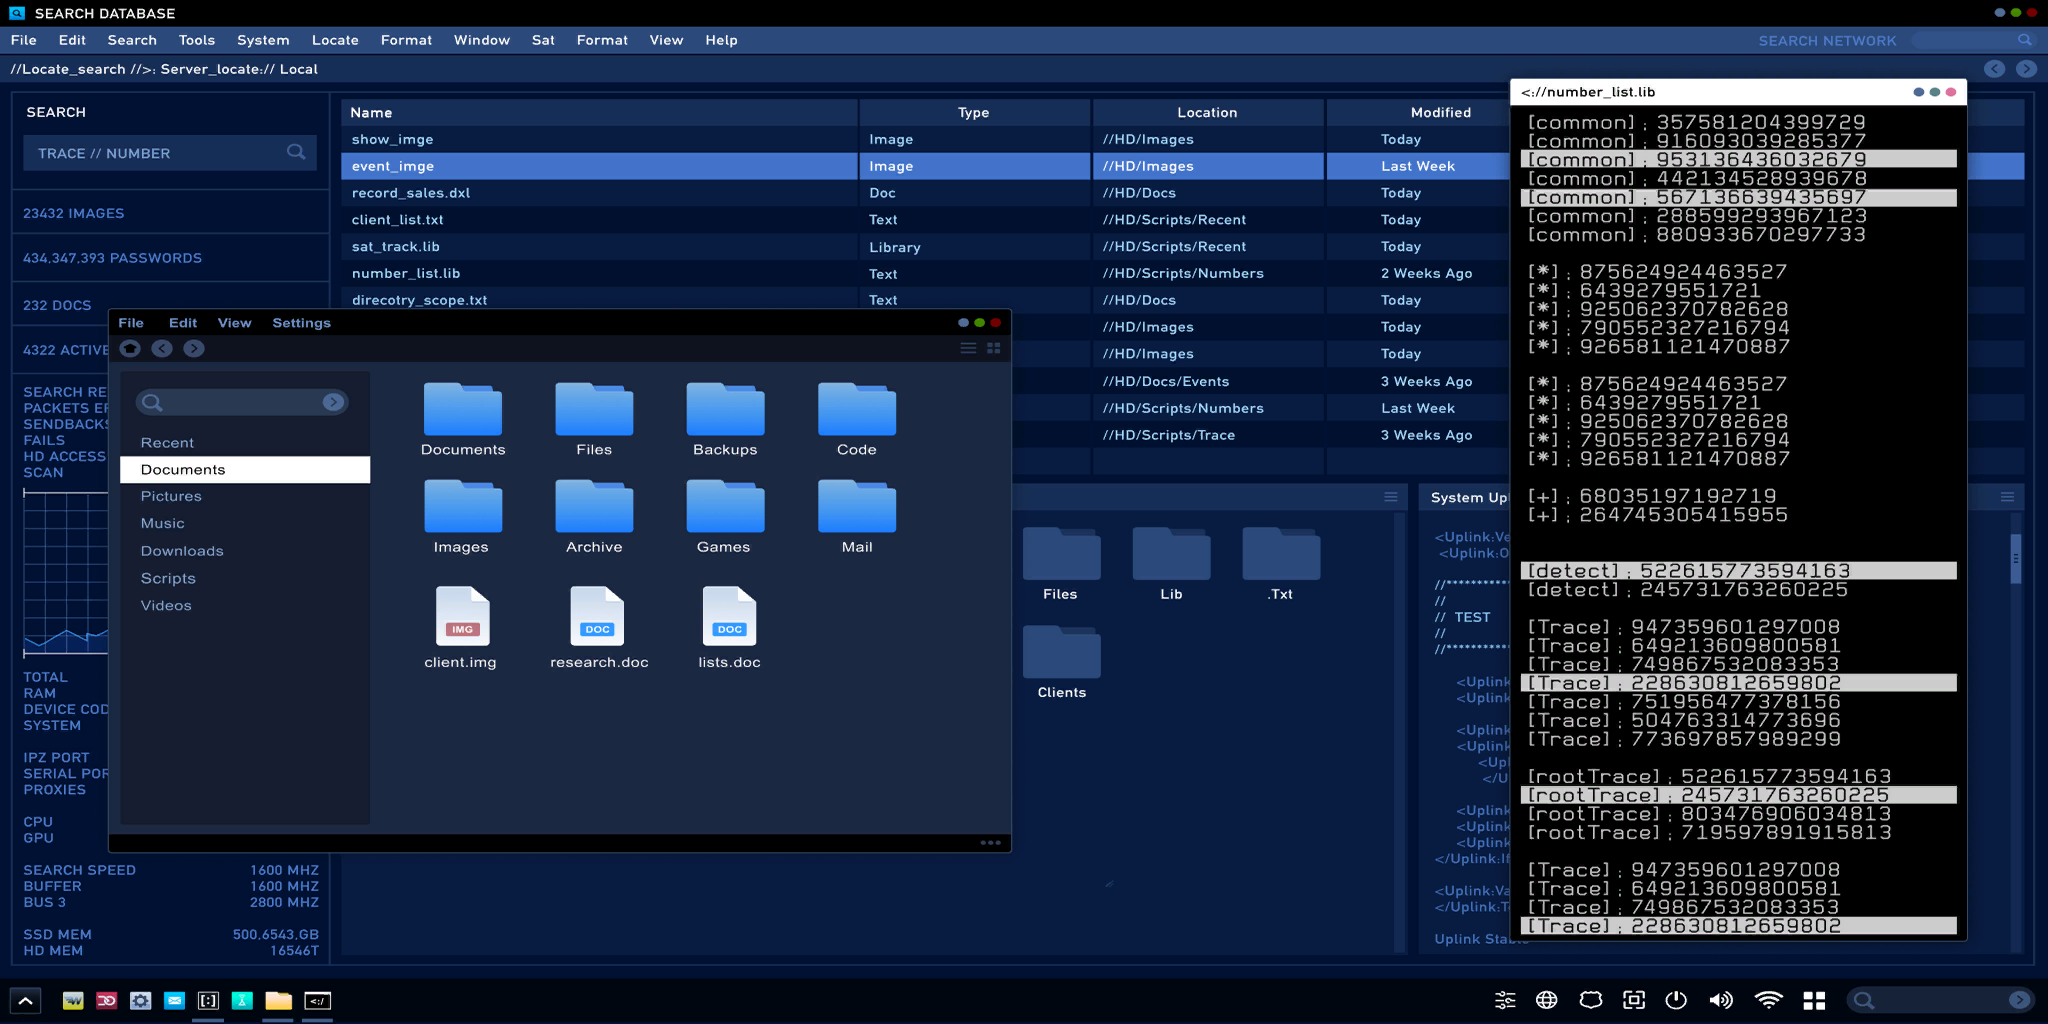Launch the red link app in the taskbar
Screen dimensions: 2048x1024
pyautogui.click(x=107, y=1000)
